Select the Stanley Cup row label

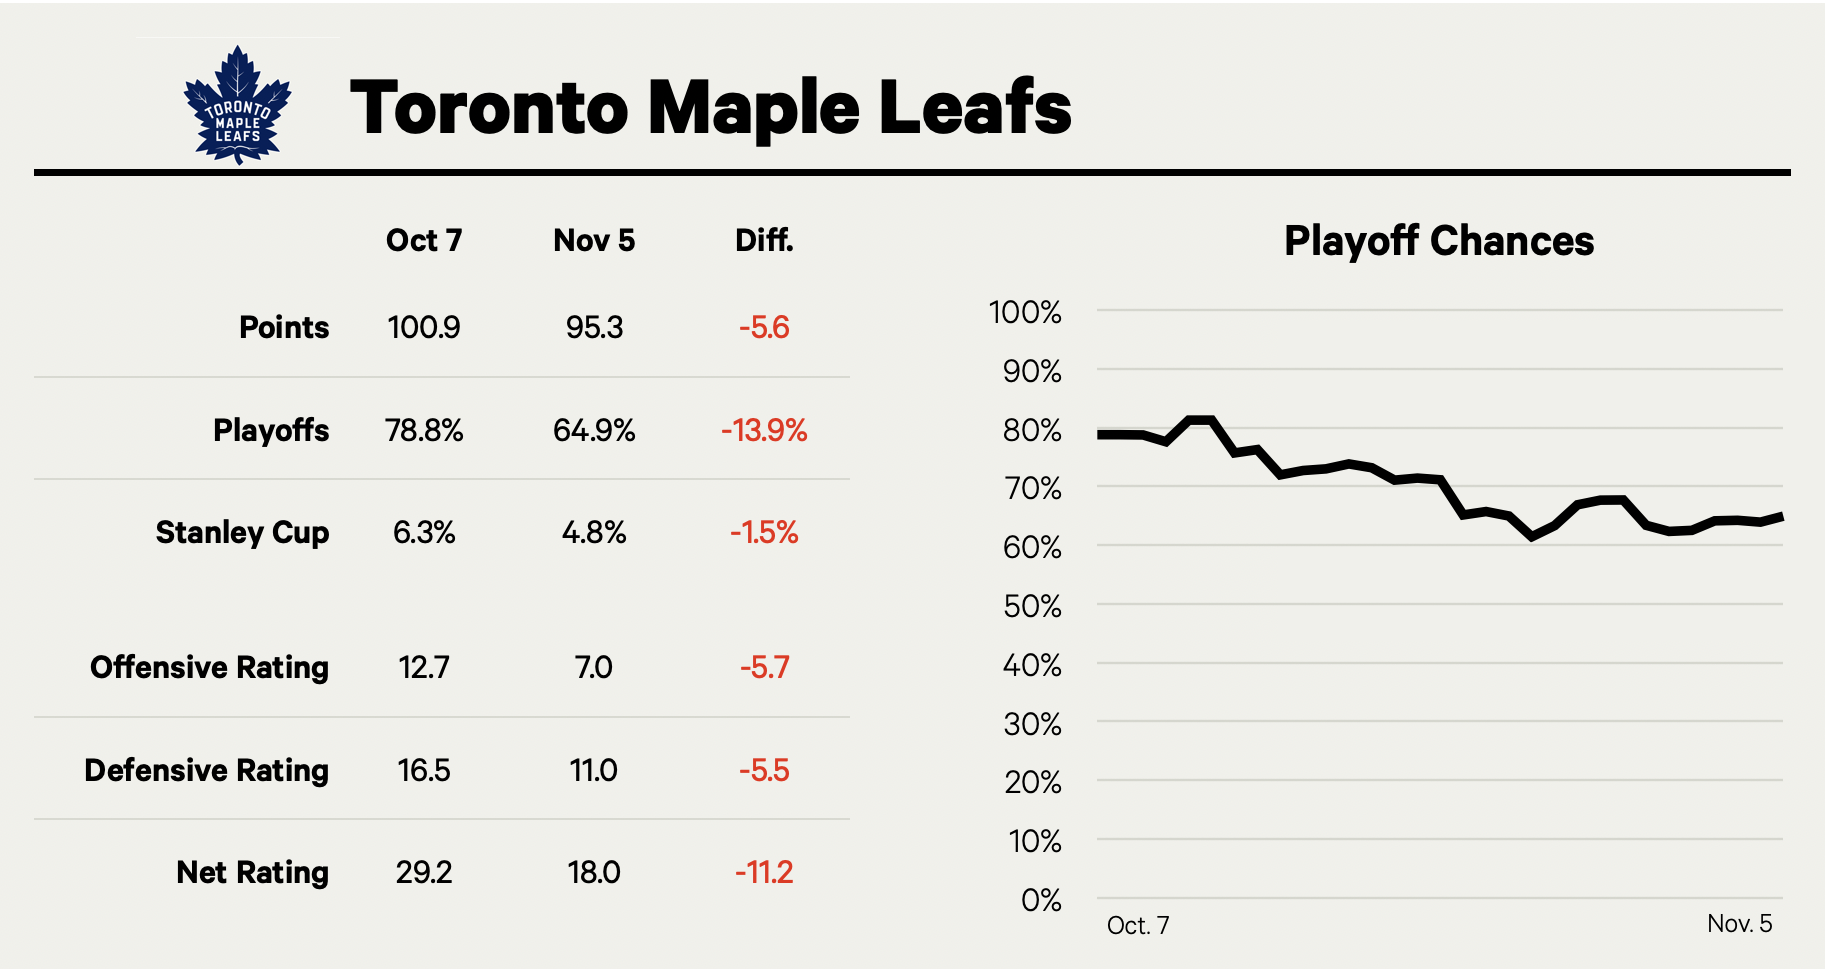(x=242, y=533)
